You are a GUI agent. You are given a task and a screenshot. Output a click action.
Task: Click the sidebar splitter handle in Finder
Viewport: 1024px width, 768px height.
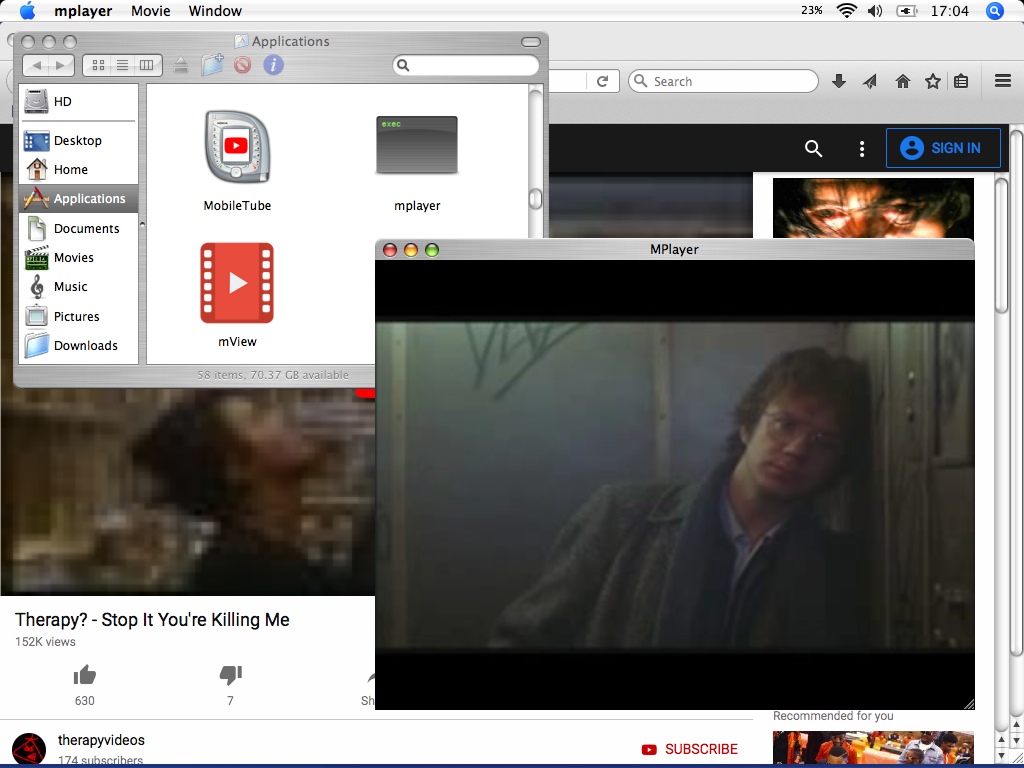(142, 224)
